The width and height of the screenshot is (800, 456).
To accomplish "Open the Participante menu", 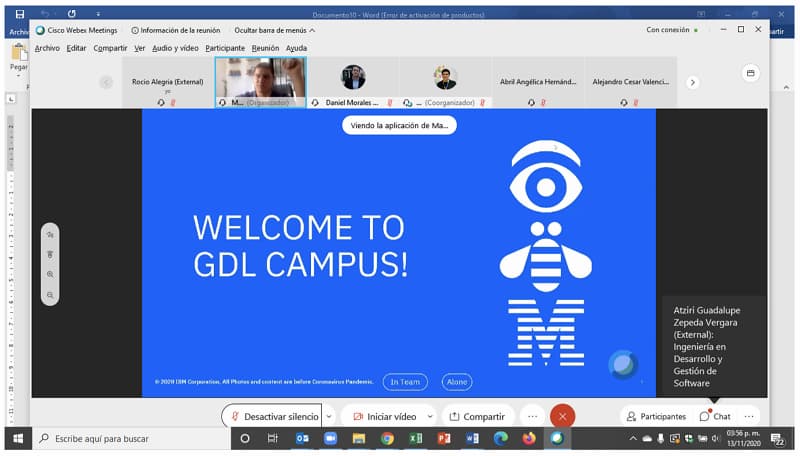I will pyautogui.click(x=225, y=48).
